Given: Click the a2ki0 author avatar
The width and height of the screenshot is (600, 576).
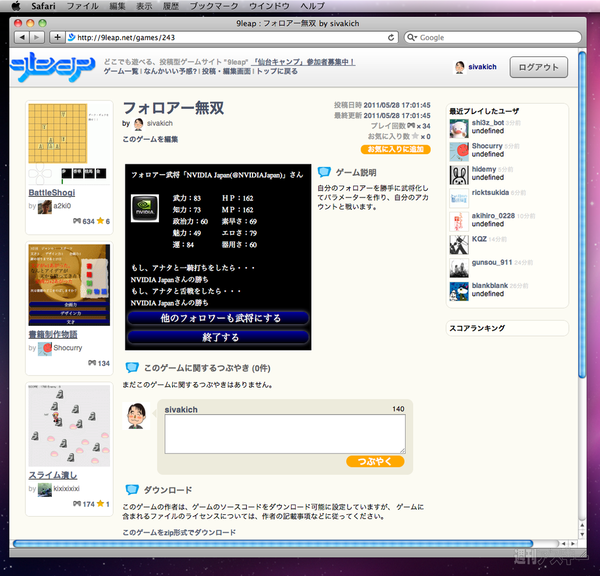Looking at the screenshot, I should pyautogui.click(x=45, y=207).
